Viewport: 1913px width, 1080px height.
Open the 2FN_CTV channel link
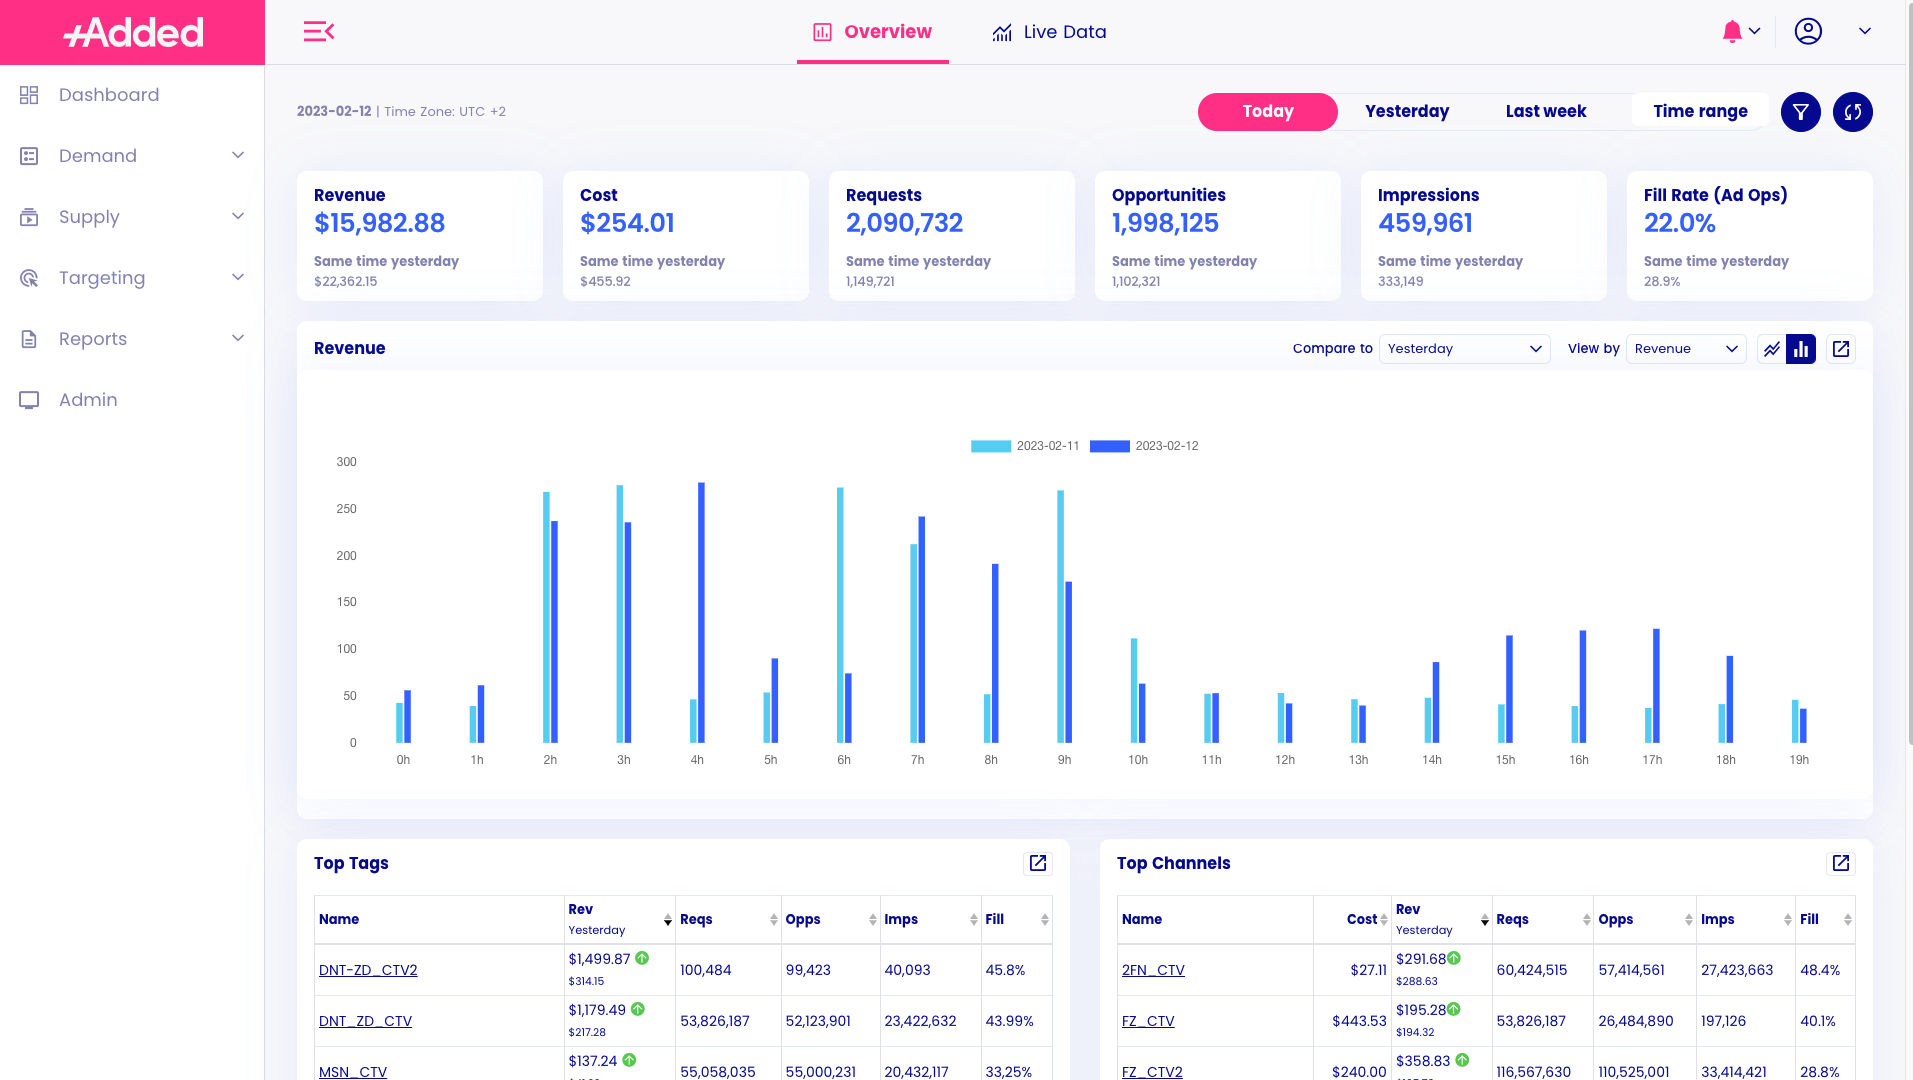click(1153, 970)
